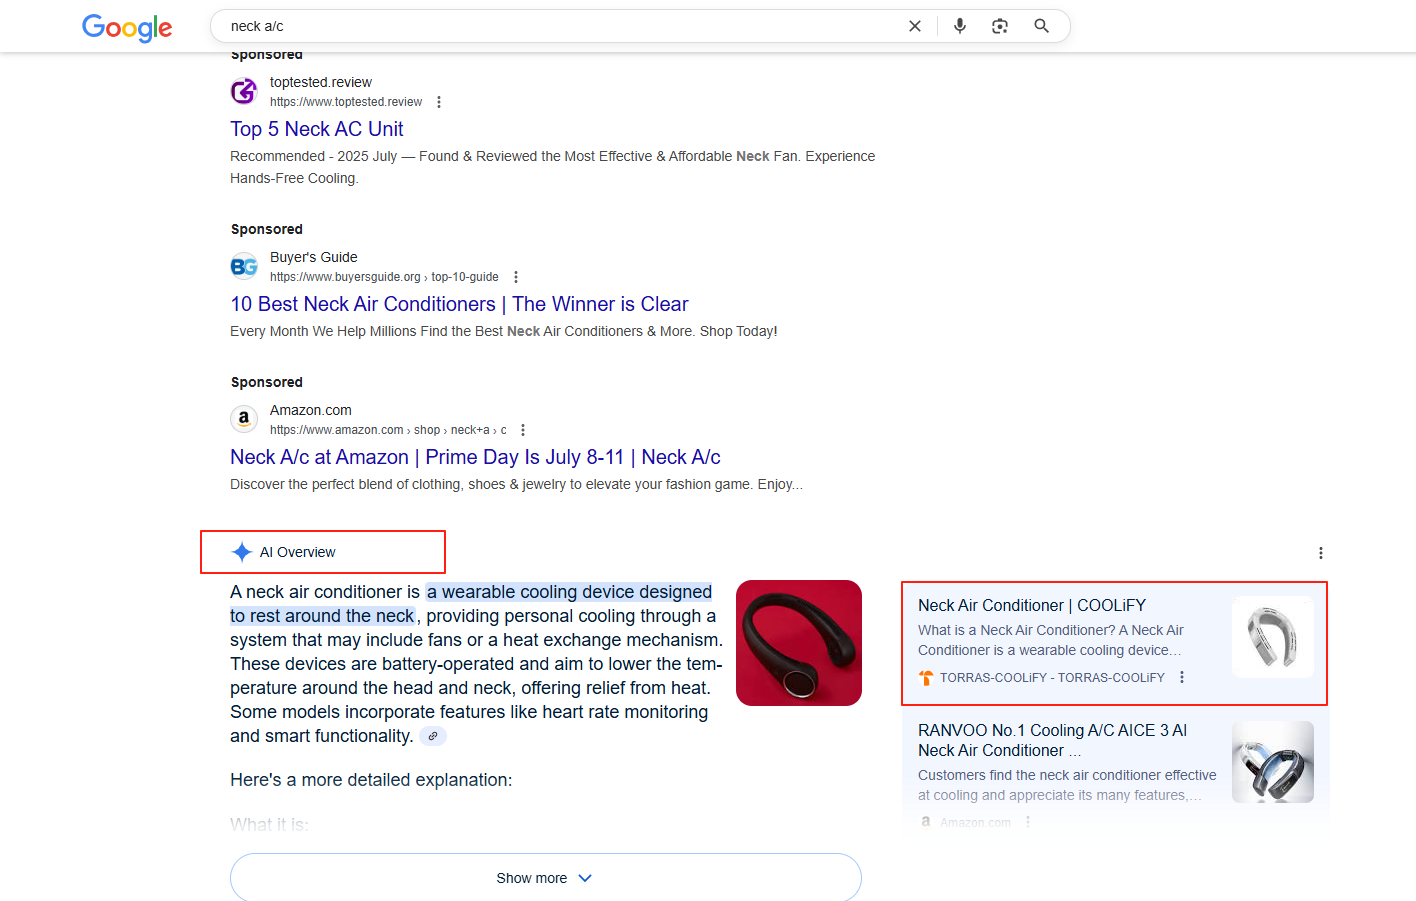The width and height of the screenshot is (1416, 901).
Task: Click the toptested.review site favicon
Action: (244, 90)
